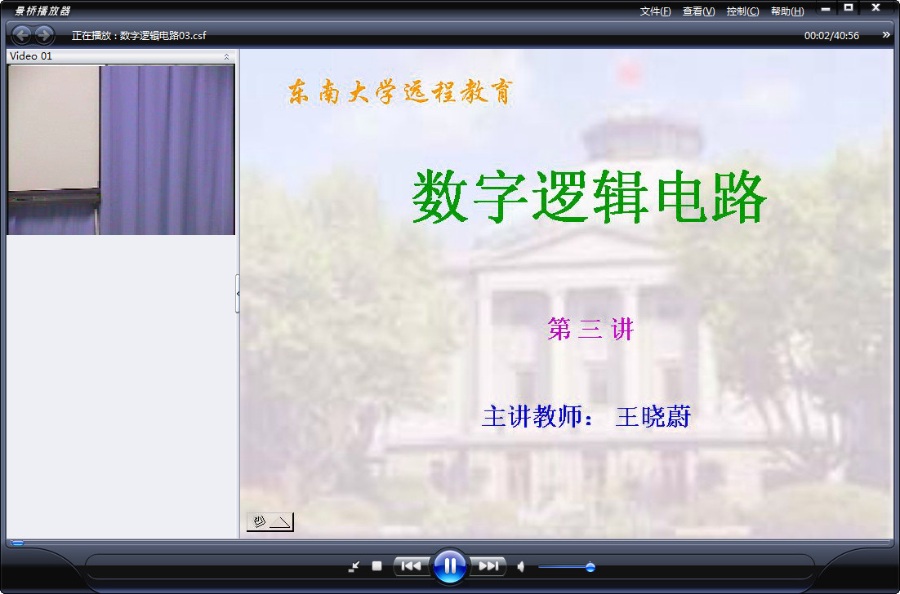Click the 00:02/40:56 time display

[831, 36]
